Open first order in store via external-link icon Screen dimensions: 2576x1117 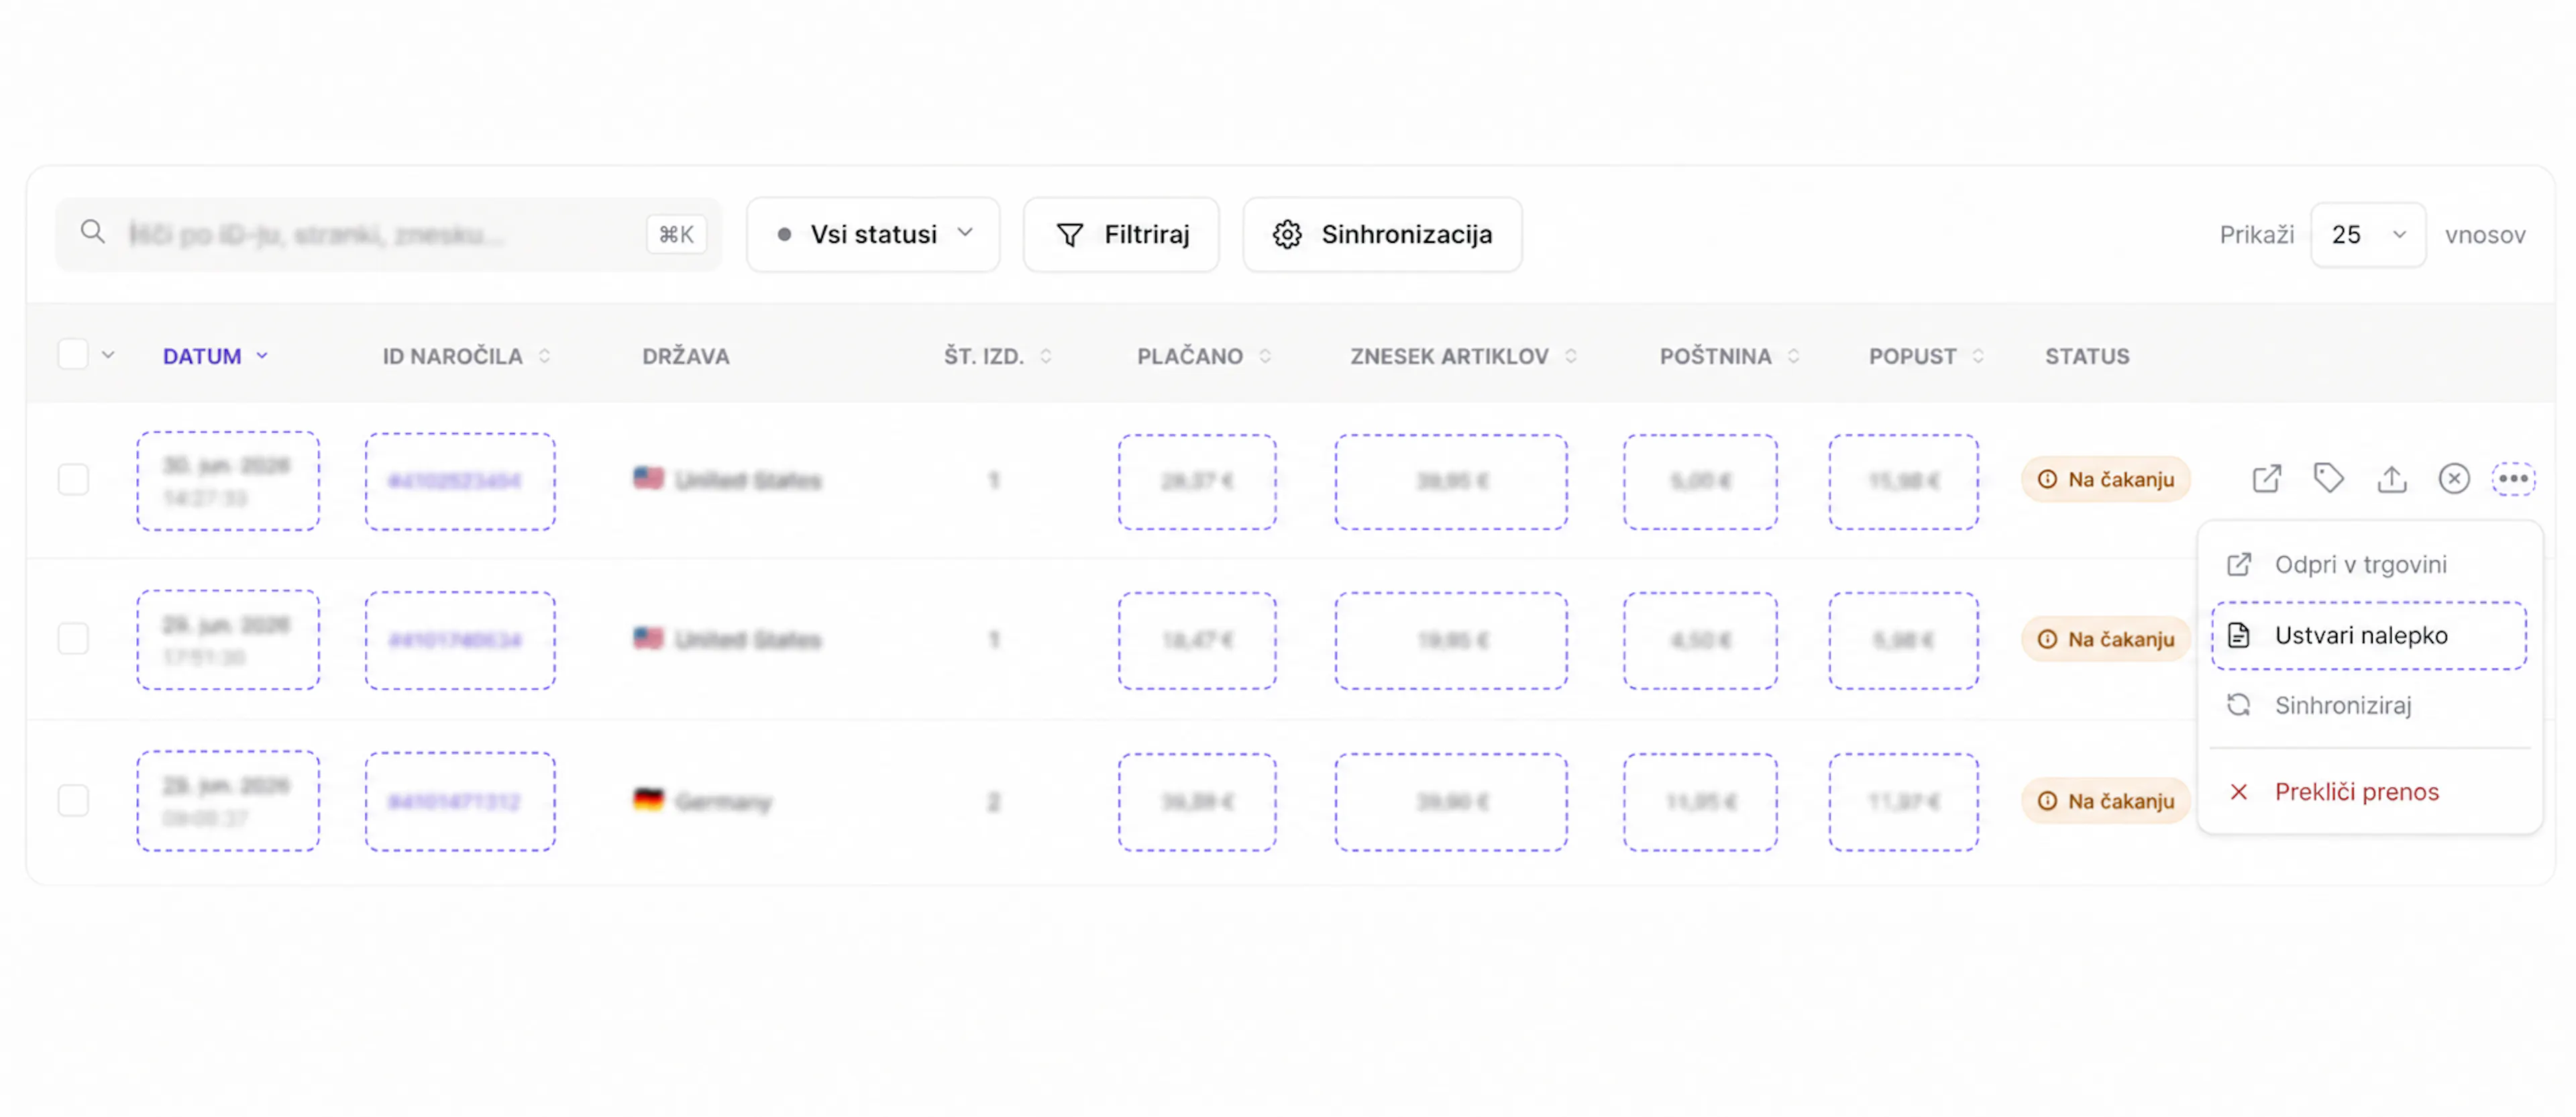point(2267,479)
